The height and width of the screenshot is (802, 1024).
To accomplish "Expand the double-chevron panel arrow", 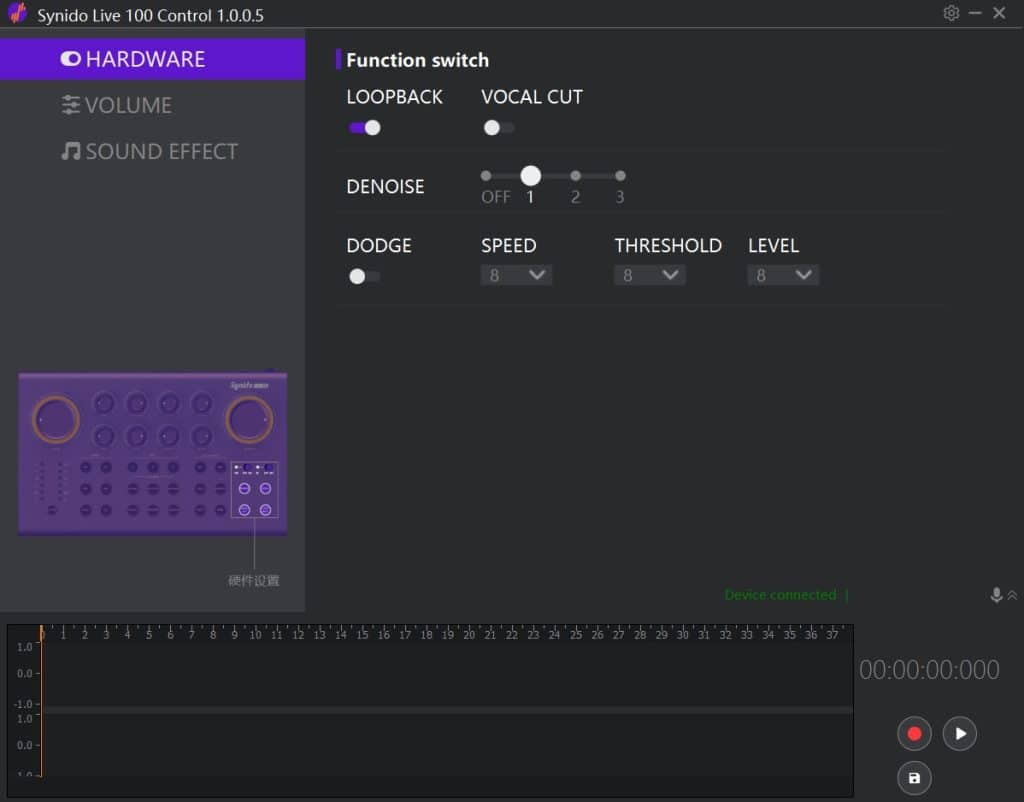I will [1012, 595].
